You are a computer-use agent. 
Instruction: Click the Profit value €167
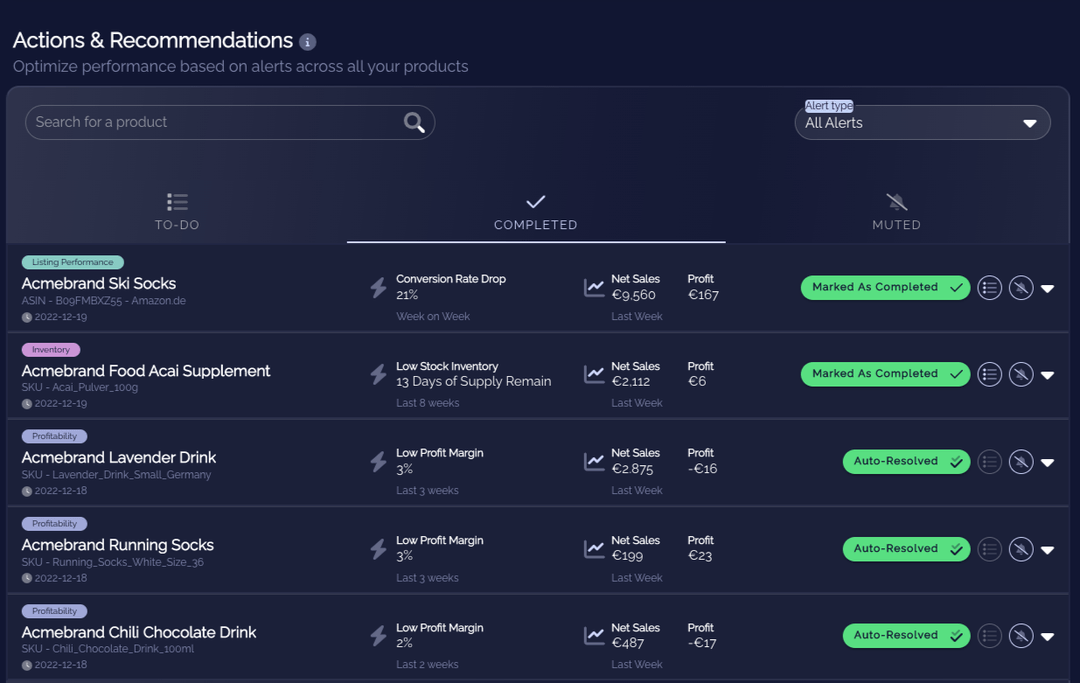(x=703, y=295)
